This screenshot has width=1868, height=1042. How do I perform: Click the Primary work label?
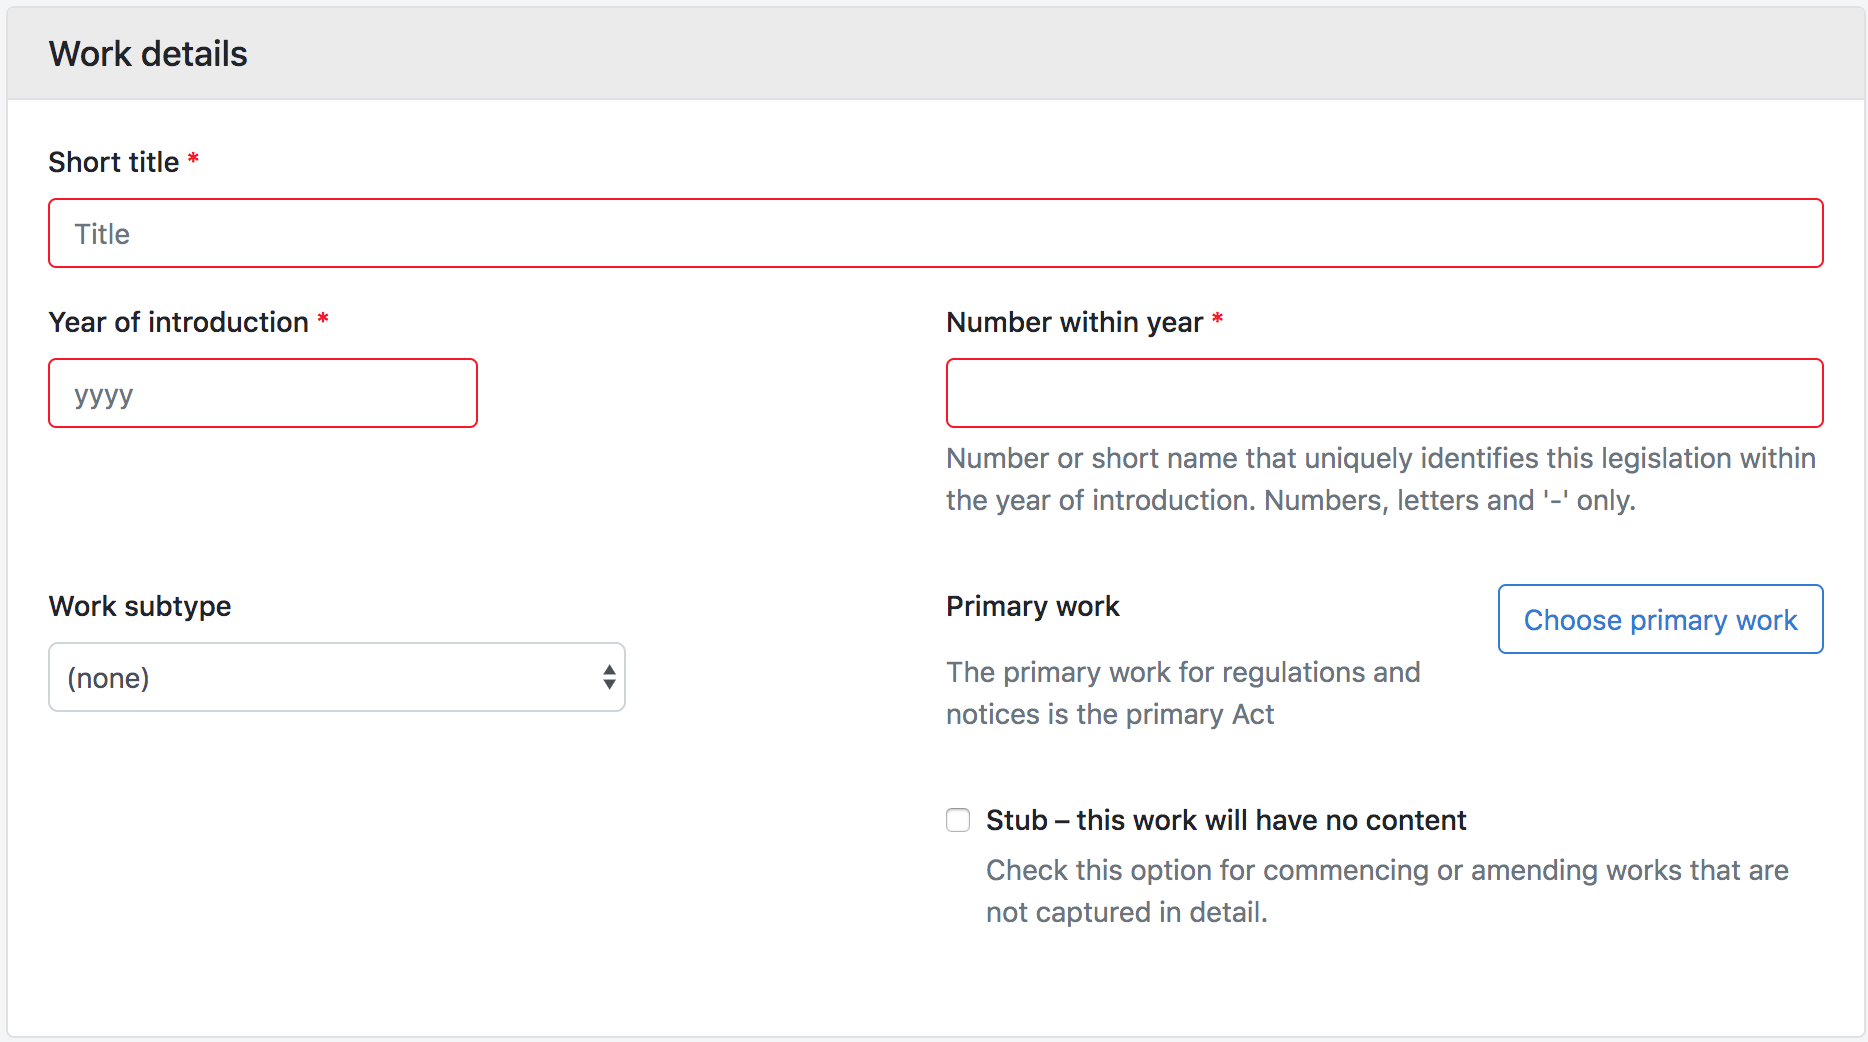(x=1032, y=606)
